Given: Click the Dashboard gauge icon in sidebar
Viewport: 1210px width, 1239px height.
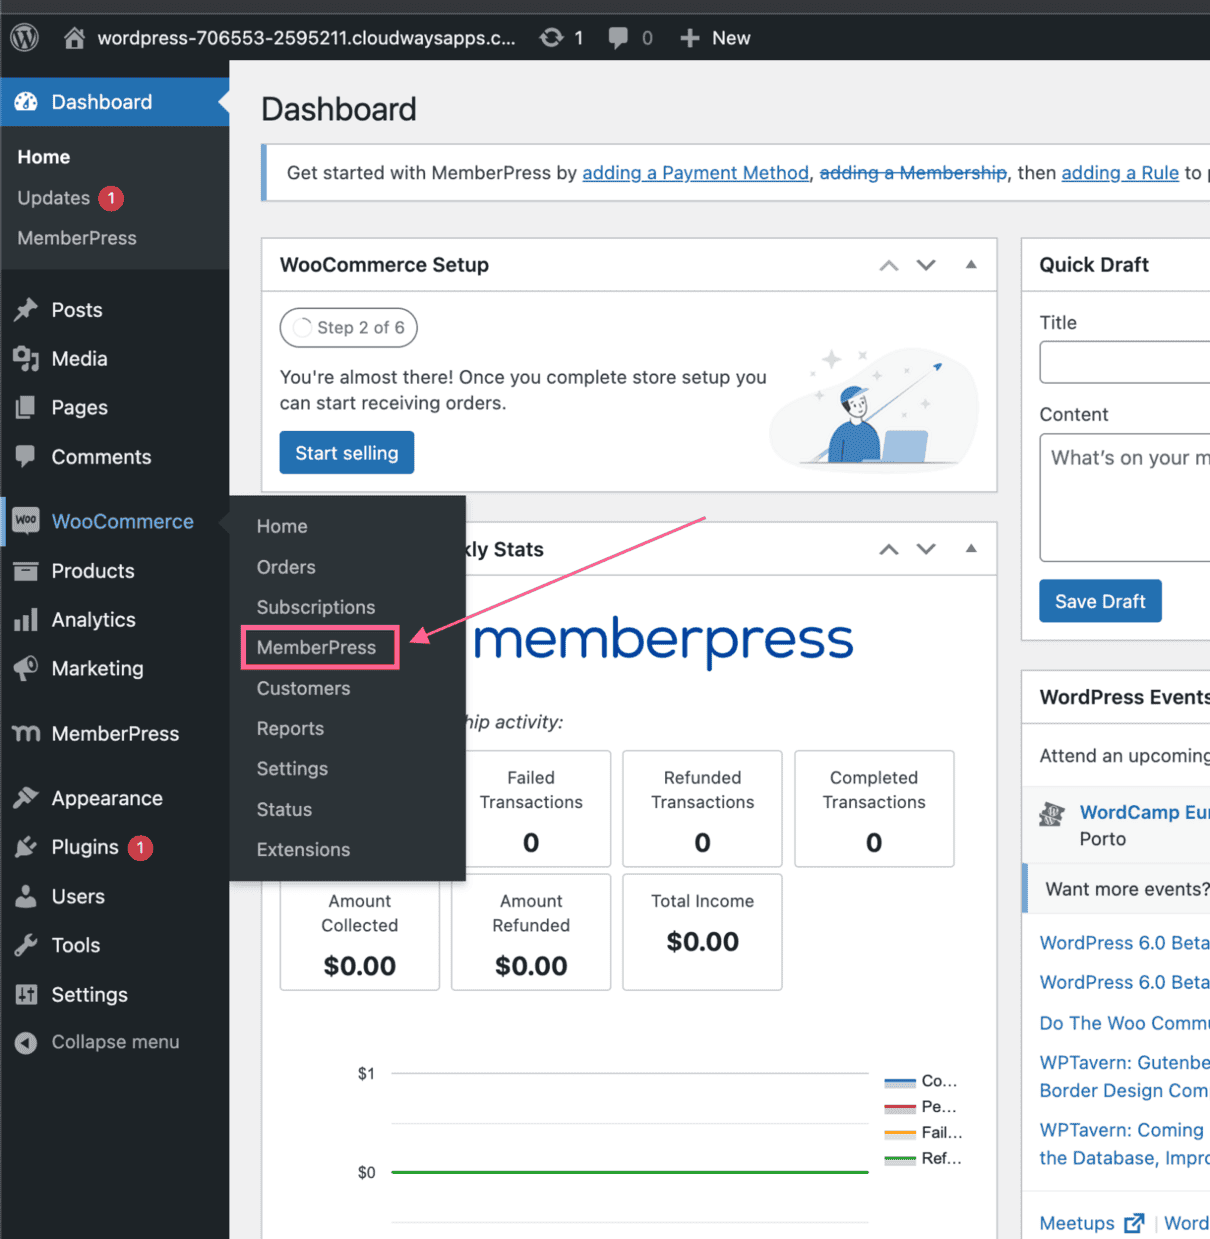Looking at the screenshot, I should tap(26, 102).
